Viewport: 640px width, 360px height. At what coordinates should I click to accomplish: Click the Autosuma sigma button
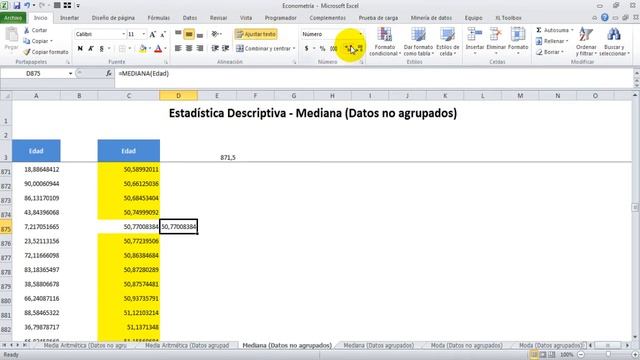552,30
